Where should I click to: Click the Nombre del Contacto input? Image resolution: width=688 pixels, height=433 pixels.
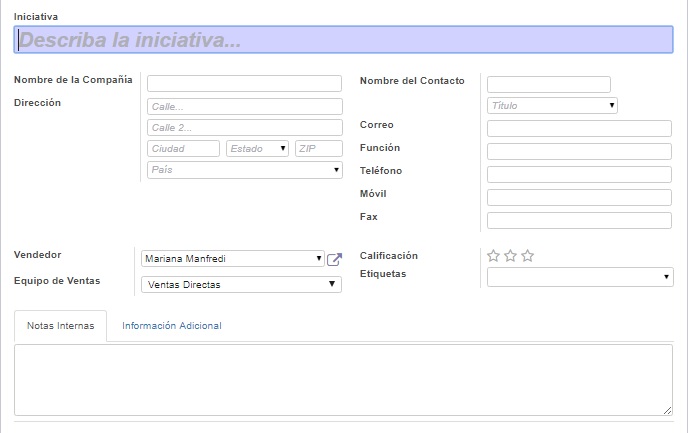548,84
